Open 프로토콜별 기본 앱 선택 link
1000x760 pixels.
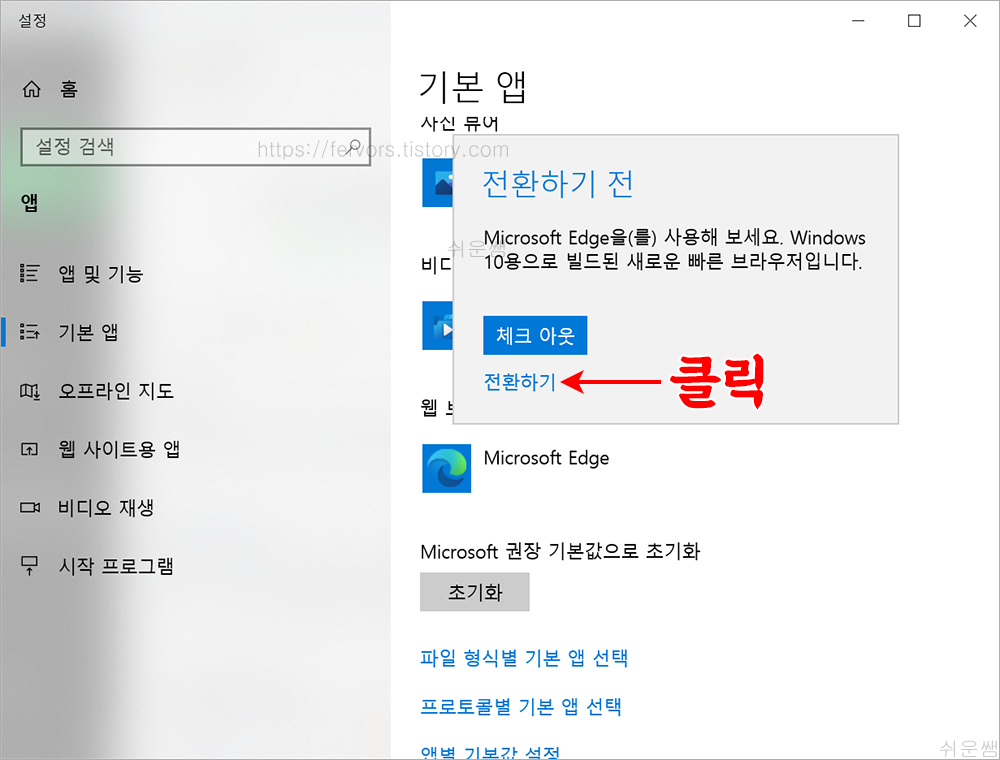(521, 706)
